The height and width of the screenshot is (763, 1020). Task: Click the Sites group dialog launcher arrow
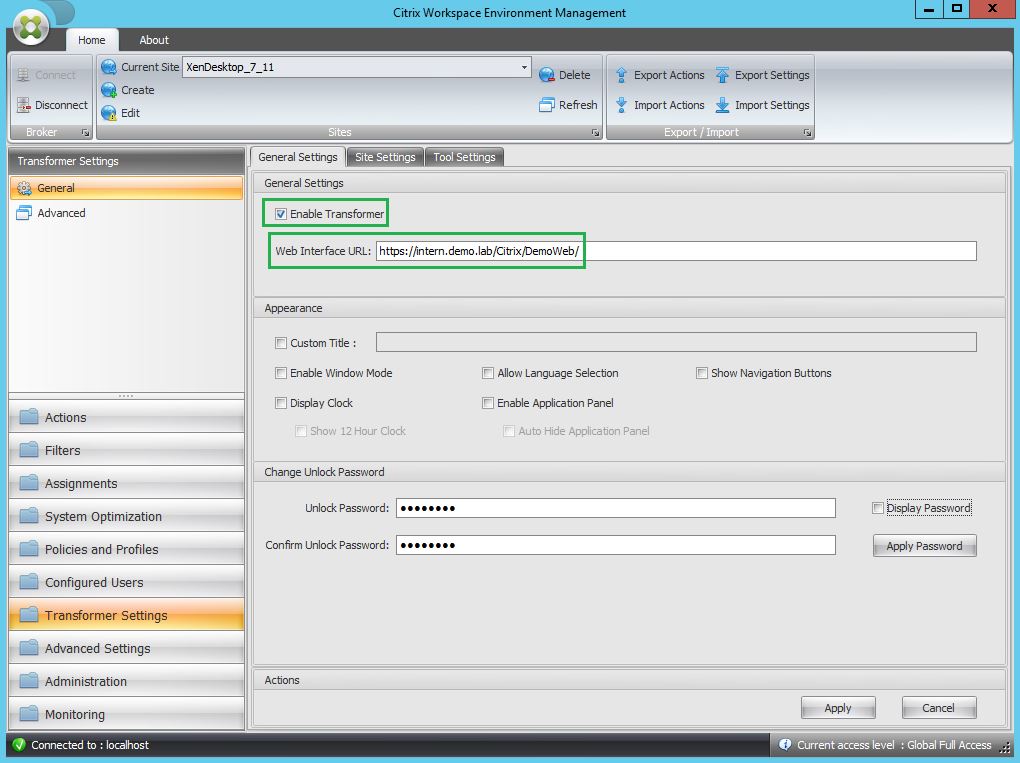tap(594, 132)
